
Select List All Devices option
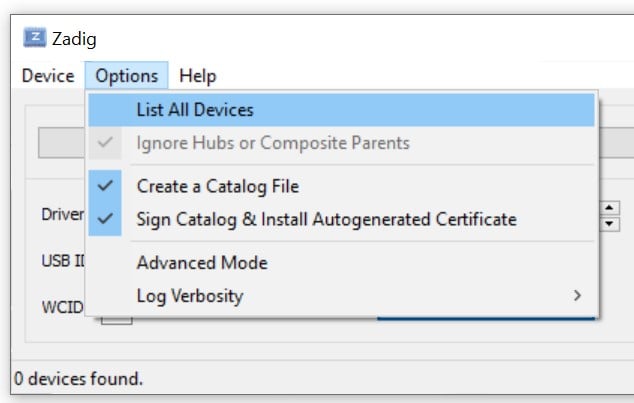[x=195, y=110]
